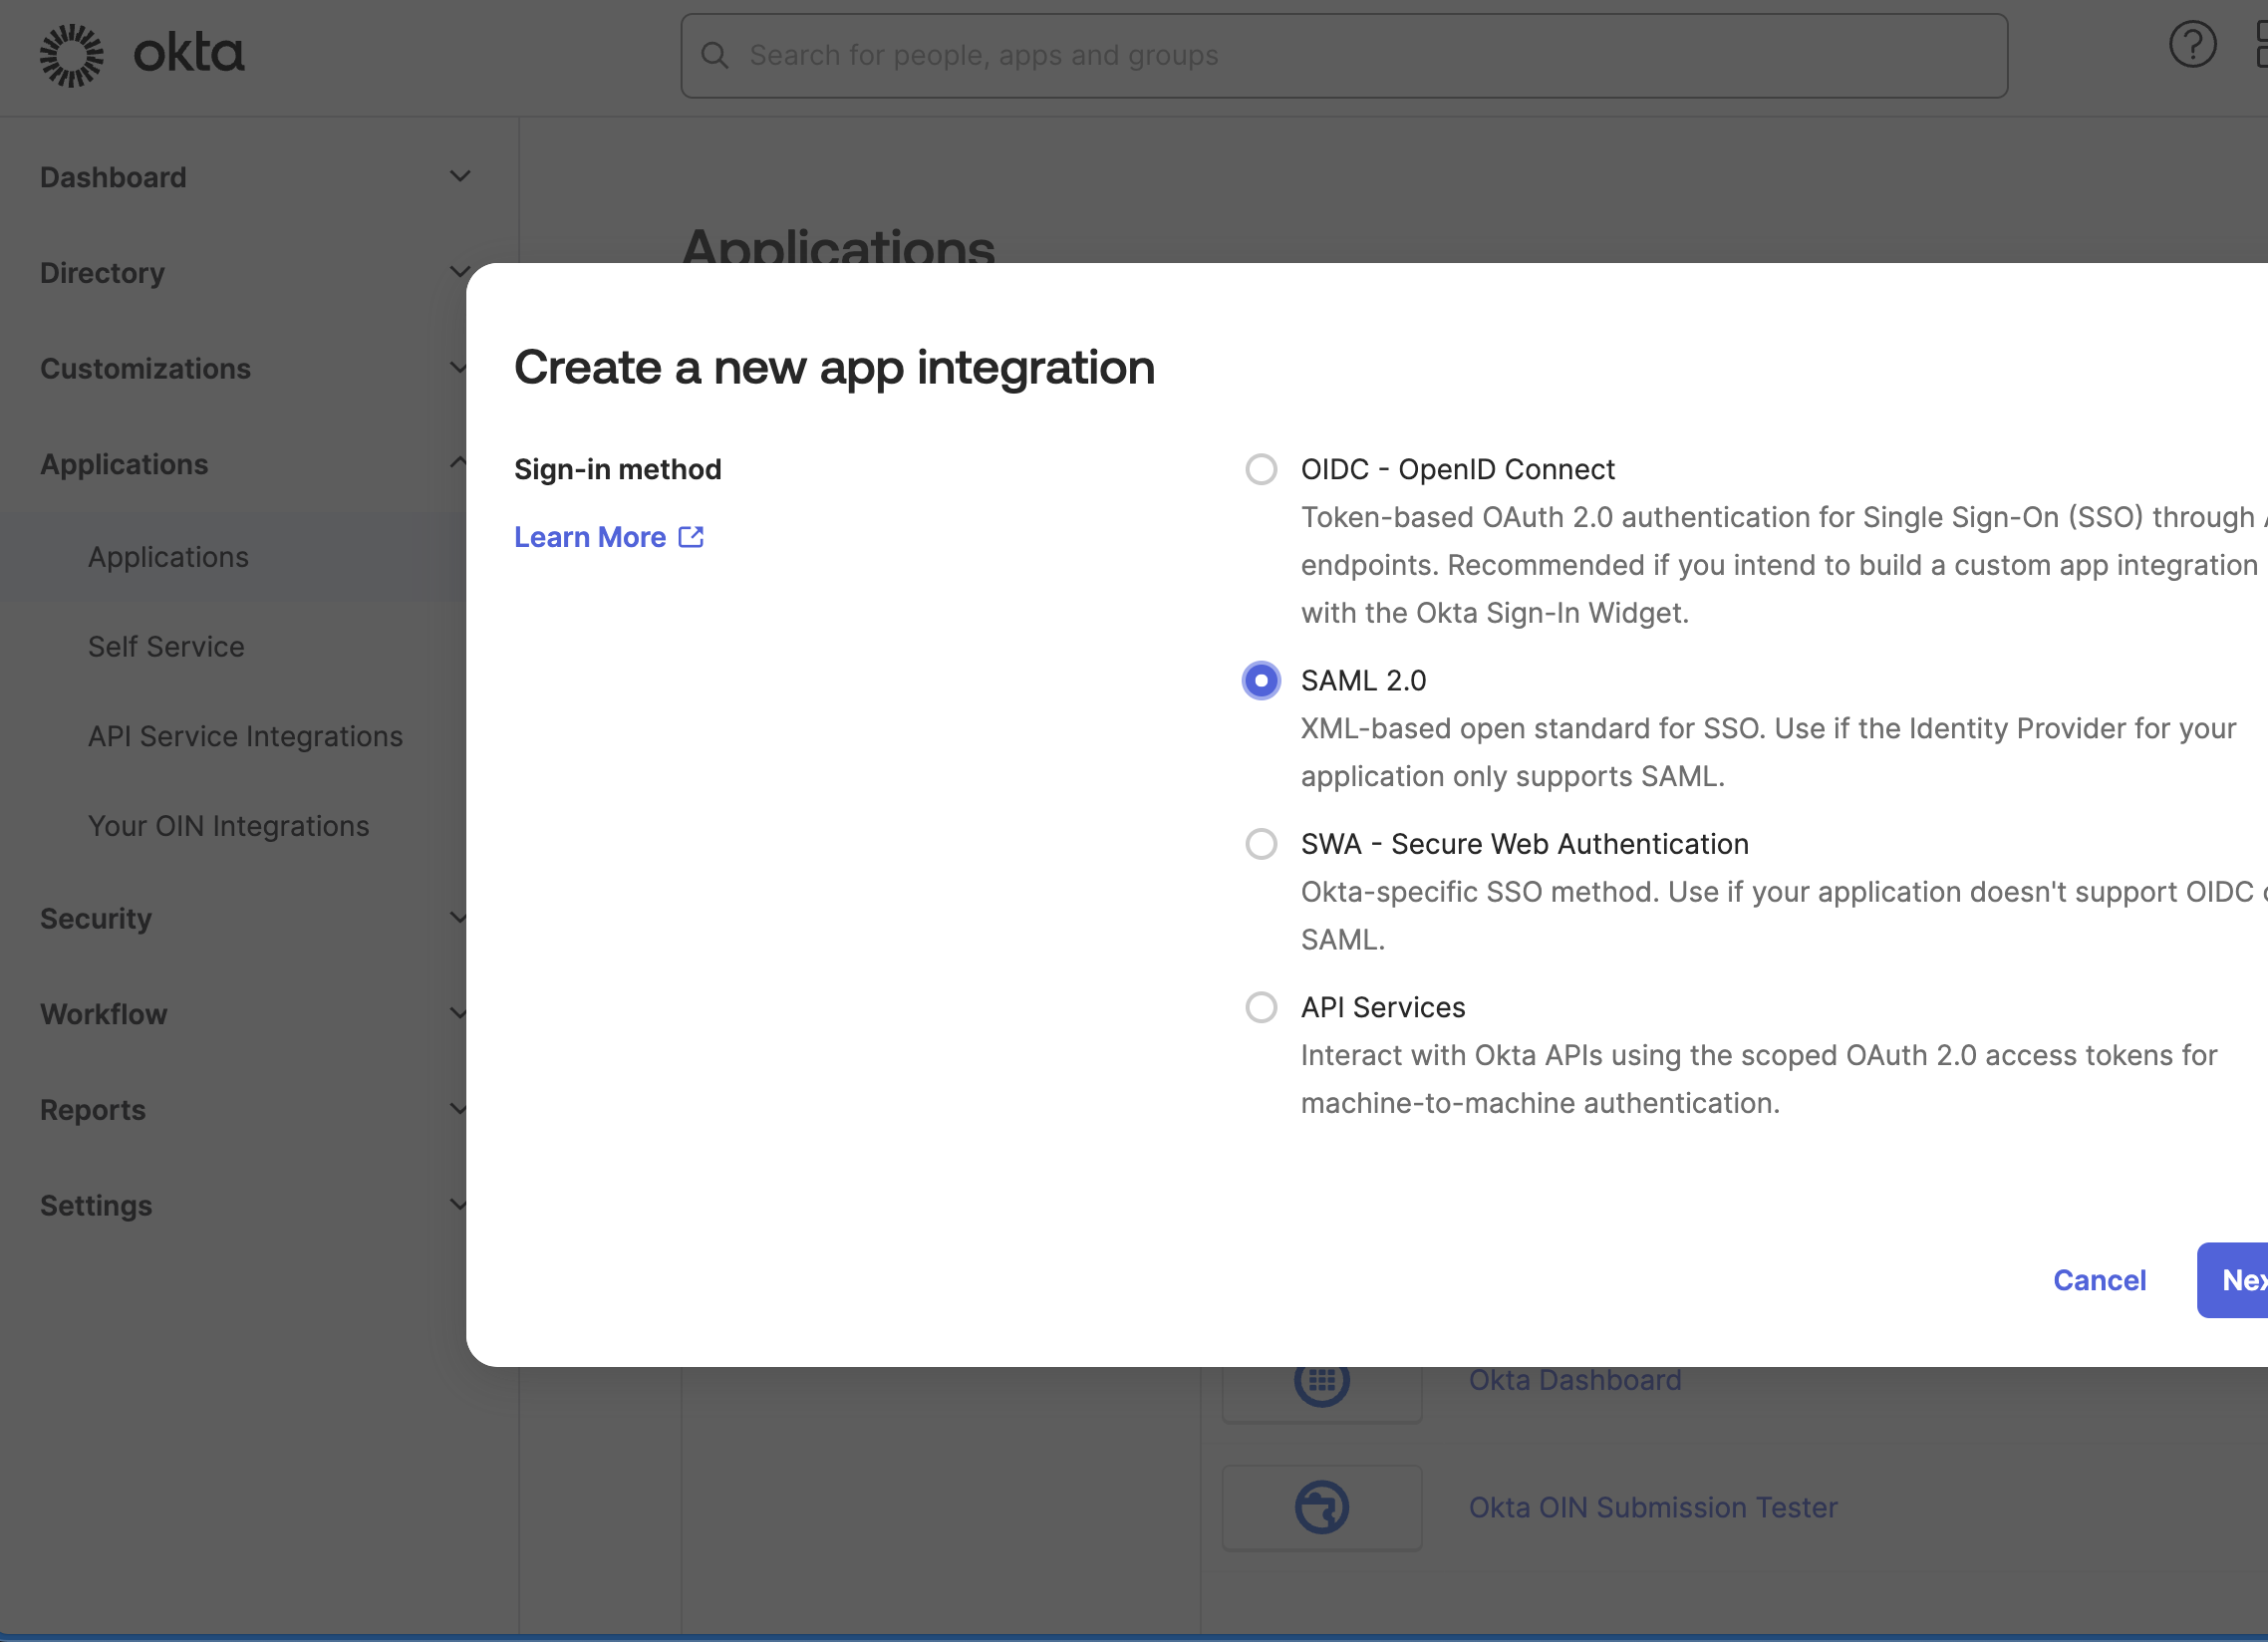
Task: Open the Self Service page
Action: click(166, 646)
